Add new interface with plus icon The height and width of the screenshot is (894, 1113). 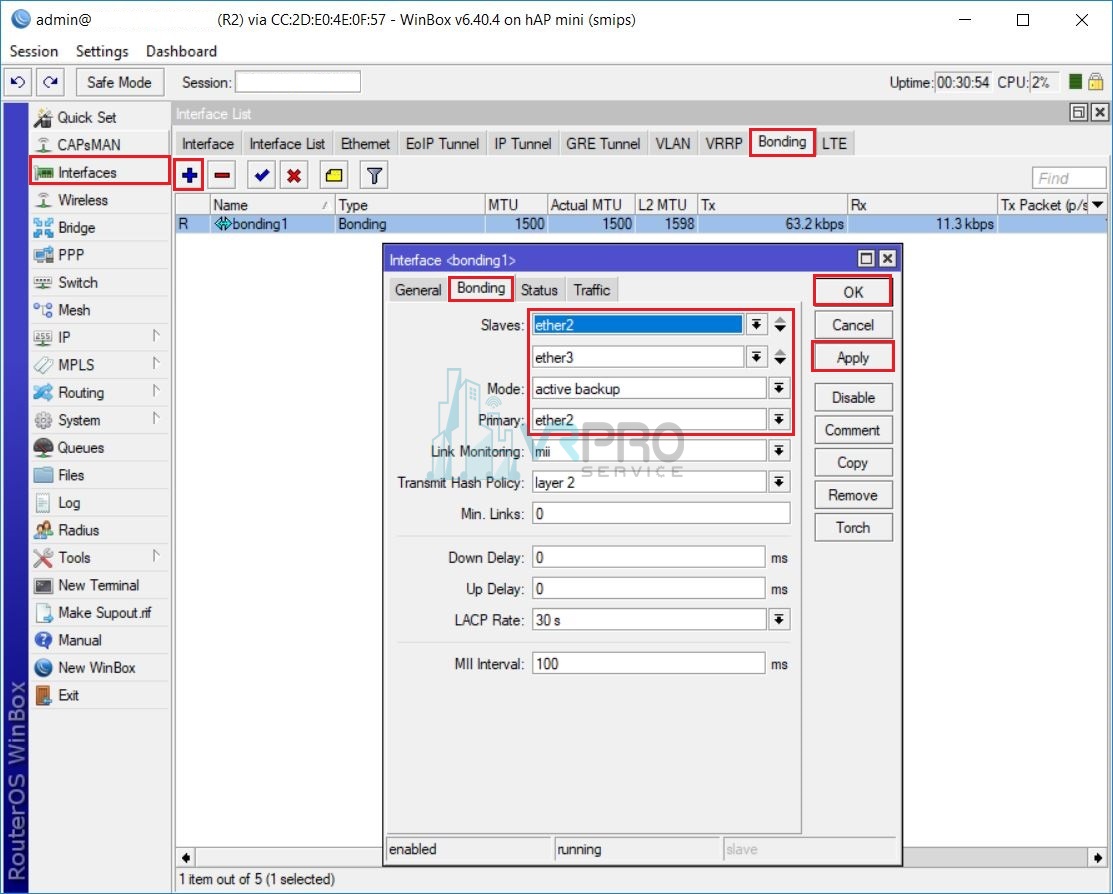coord(190,175)
